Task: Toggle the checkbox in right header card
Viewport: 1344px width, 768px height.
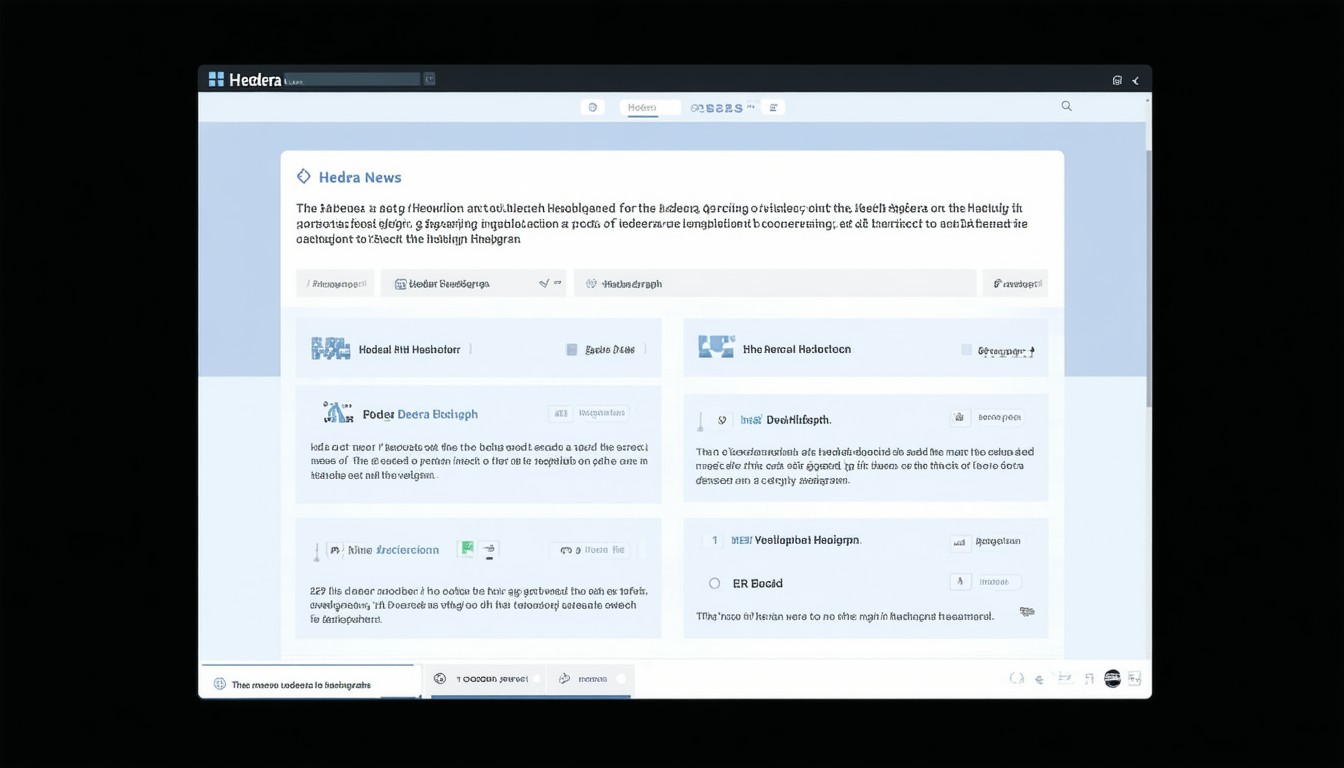Action: coord(966,350)
